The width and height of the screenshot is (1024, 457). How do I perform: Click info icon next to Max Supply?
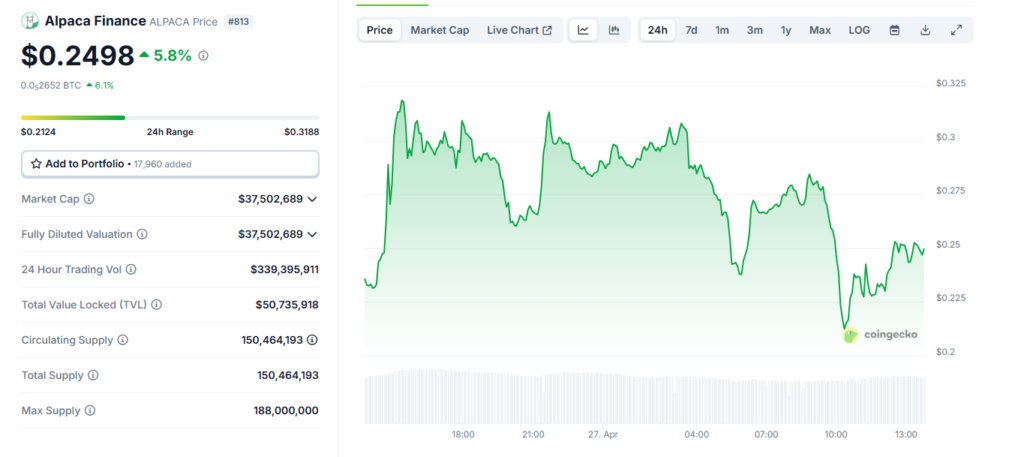pyautogui.click(x=90, y=411)
